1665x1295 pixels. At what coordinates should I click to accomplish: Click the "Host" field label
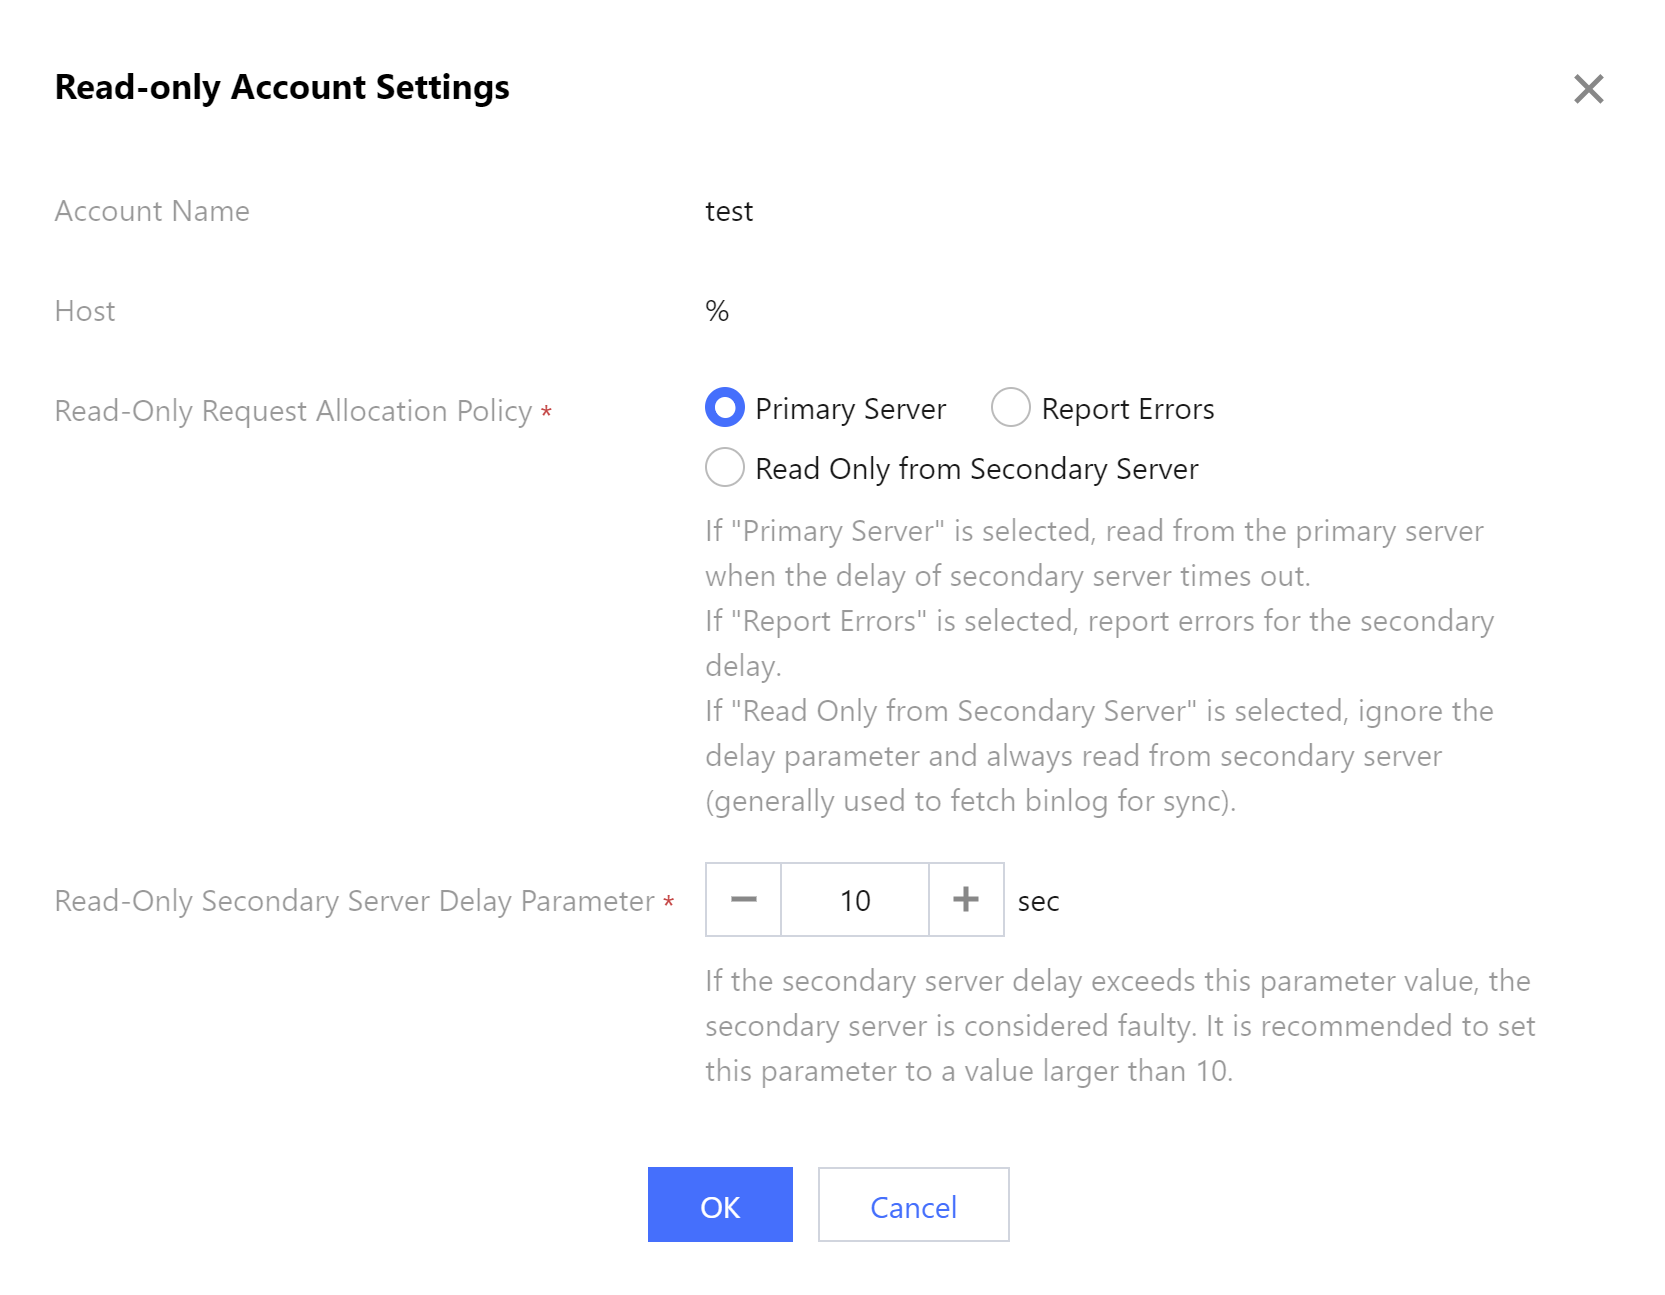[x=85, y=311]
